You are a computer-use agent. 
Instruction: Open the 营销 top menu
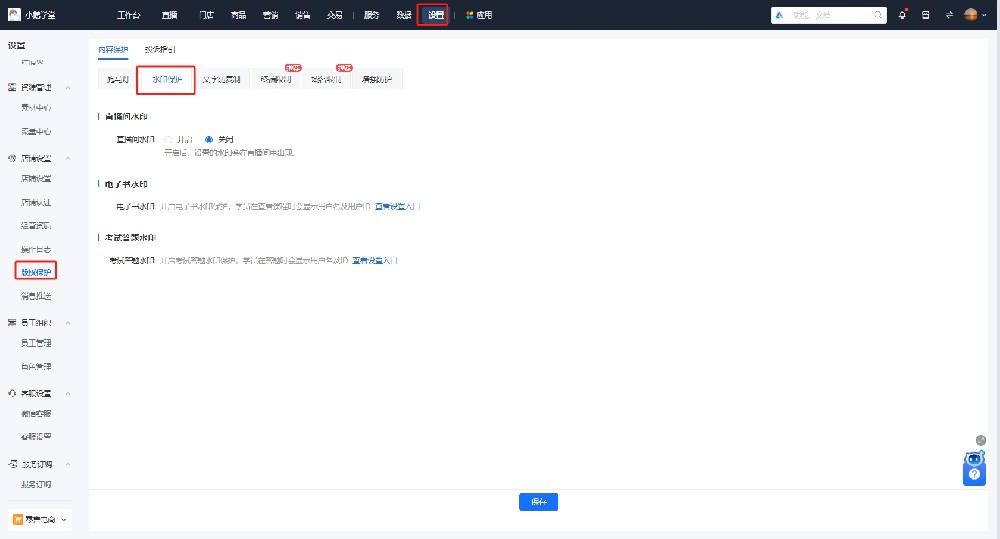270,15
